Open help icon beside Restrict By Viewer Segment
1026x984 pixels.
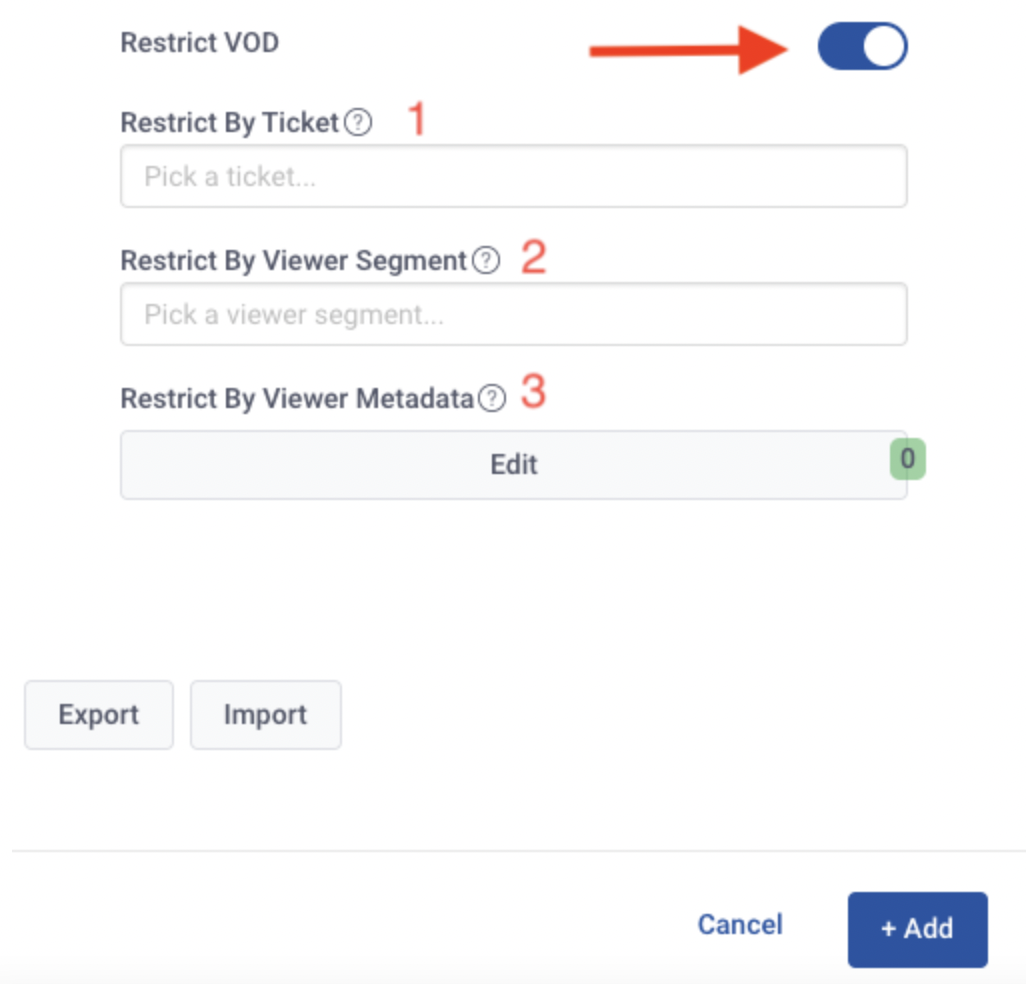point(486,260)
